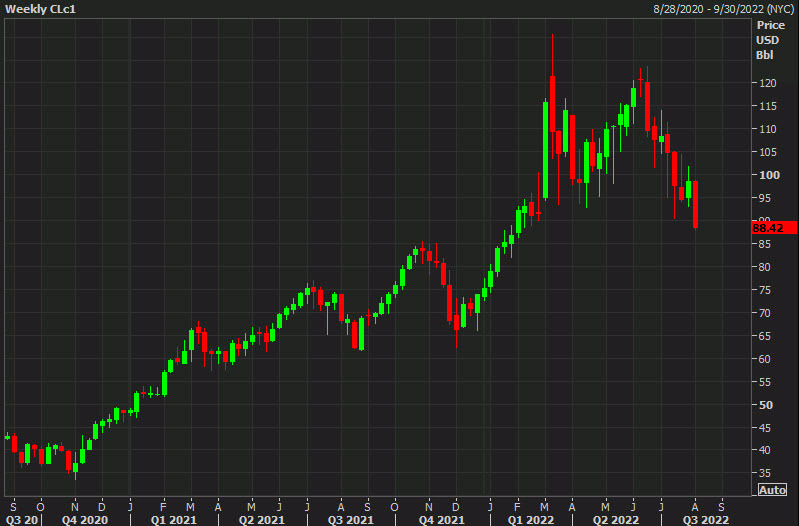Select the Q3 2022 quarter label
799x526 pixels.
pos(706,520)
